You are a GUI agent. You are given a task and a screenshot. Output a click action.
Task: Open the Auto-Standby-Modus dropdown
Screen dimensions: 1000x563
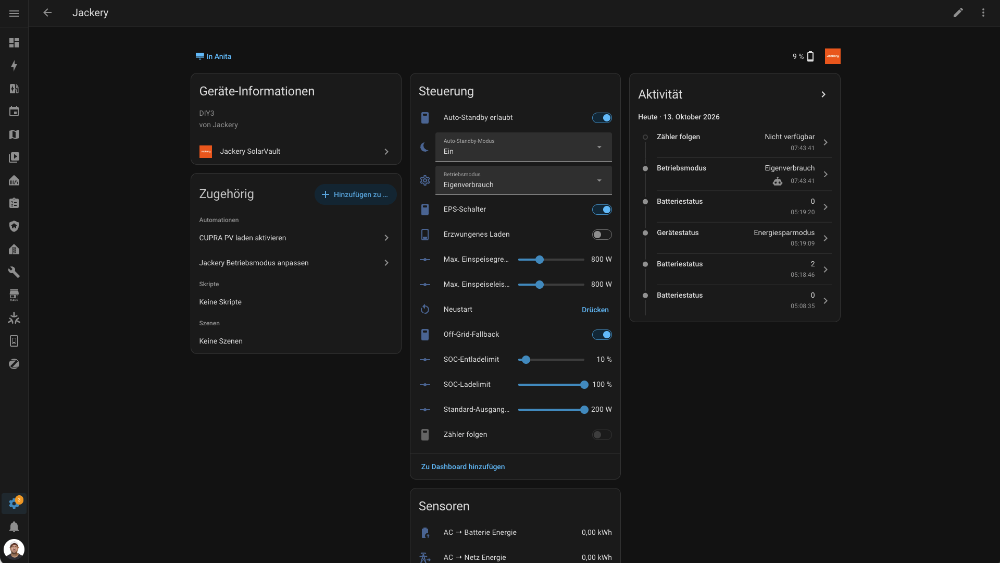524,147
